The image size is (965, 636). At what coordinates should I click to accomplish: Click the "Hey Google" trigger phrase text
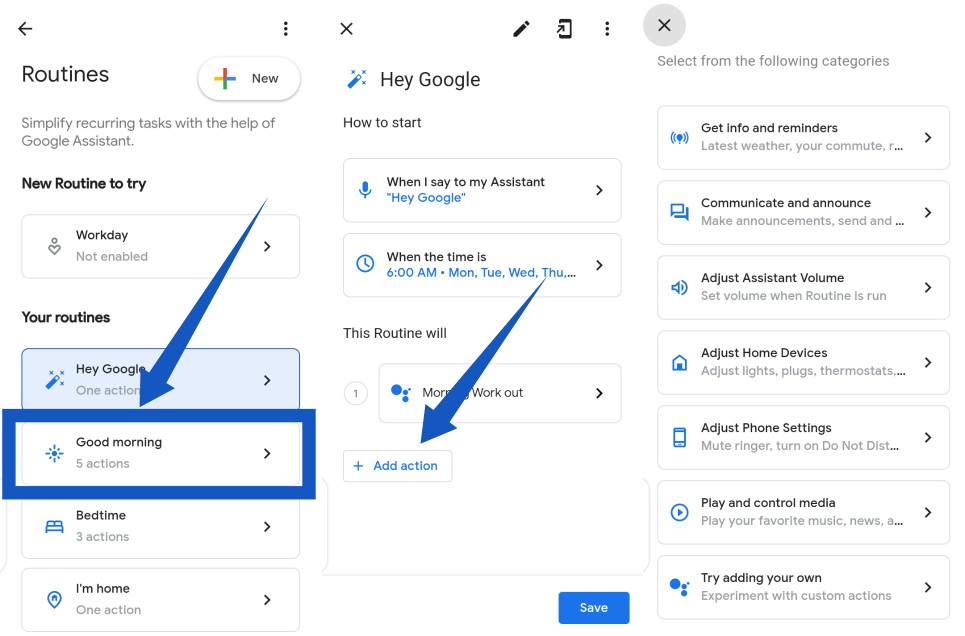pyautogui.click(x=426, y=198)
